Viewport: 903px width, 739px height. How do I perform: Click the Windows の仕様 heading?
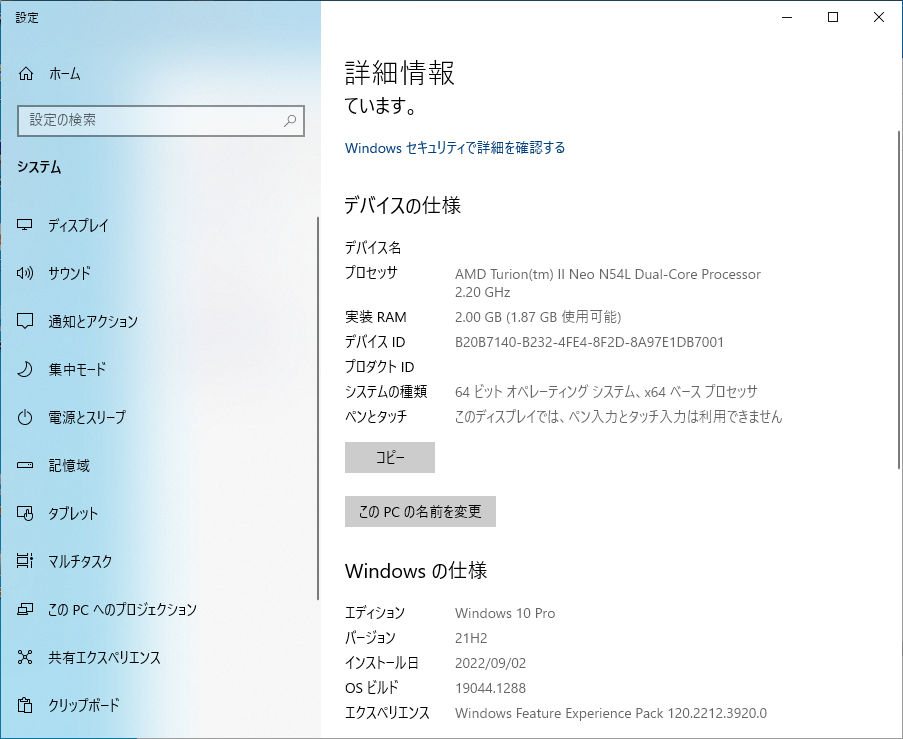(x=416, y=571)
